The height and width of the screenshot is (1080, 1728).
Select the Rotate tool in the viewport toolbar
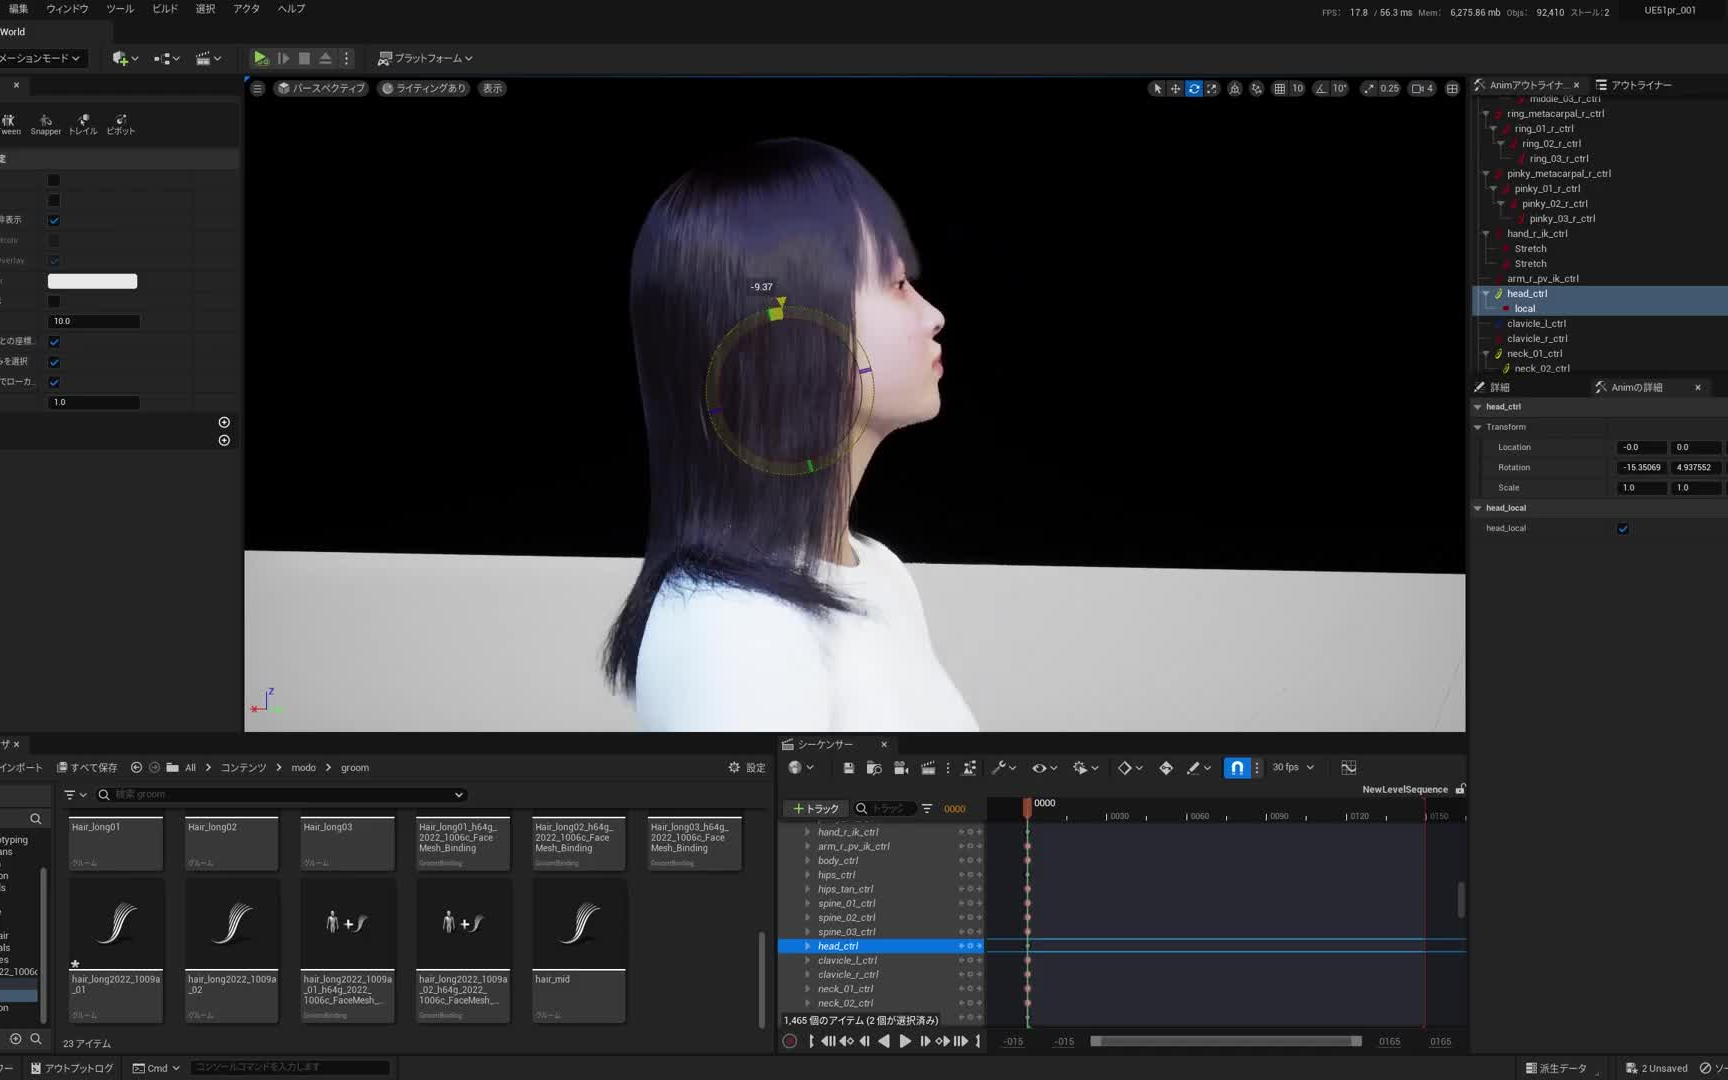pos(1193,88)
